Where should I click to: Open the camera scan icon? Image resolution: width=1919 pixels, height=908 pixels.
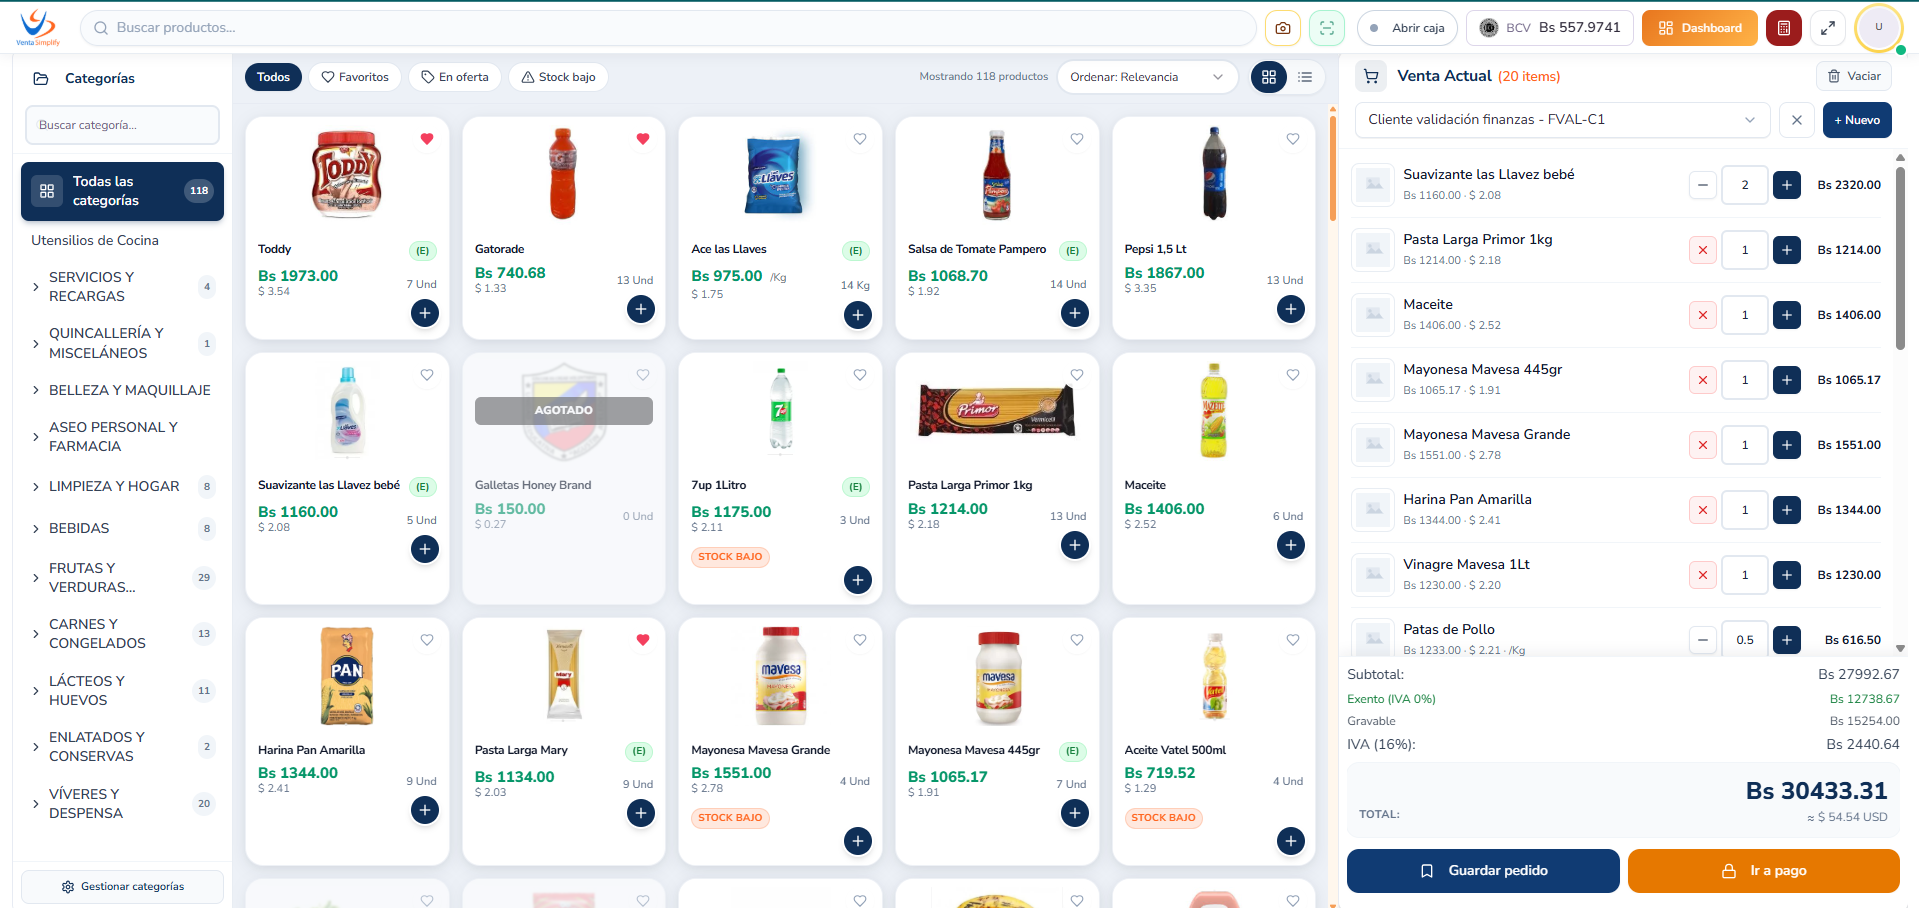click(1283, 28)
